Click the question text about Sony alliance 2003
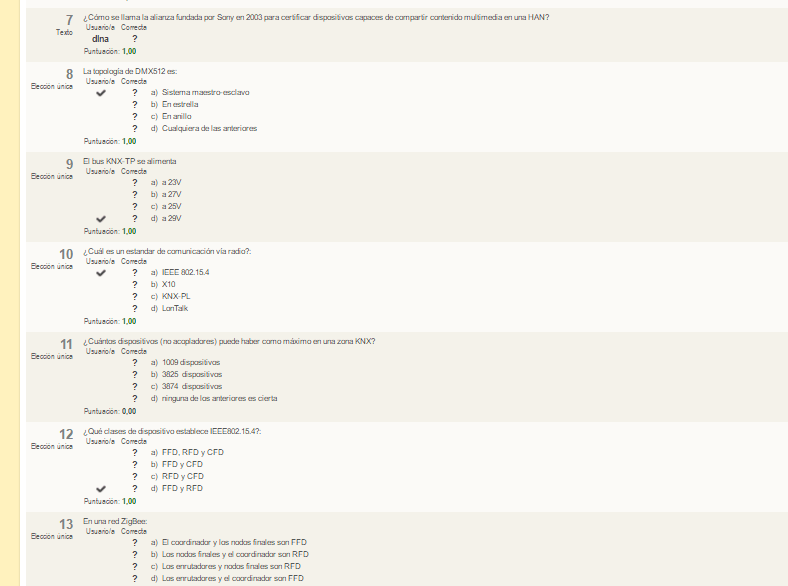 (x=316, y=17)
